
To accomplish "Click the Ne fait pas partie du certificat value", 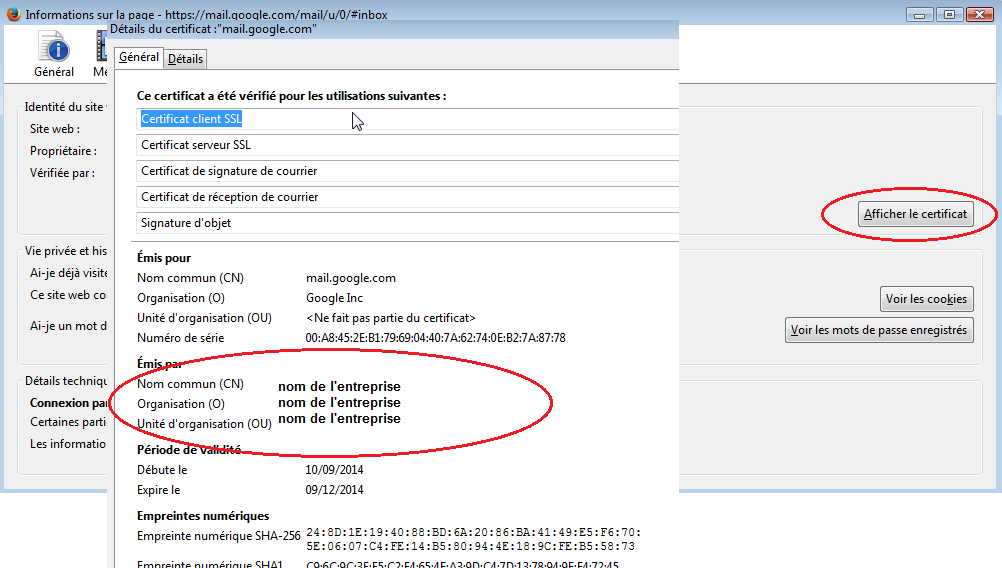I will coord(391,318).
